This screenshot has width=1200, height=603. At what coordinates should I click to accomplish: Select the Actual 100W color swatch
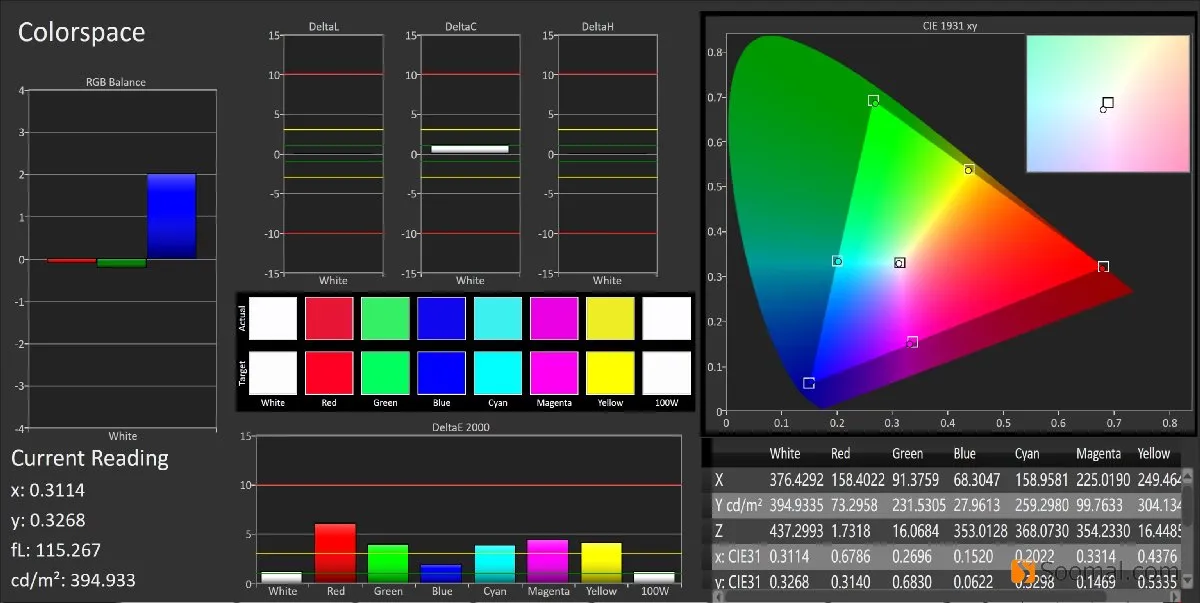[x=666, y=319]
